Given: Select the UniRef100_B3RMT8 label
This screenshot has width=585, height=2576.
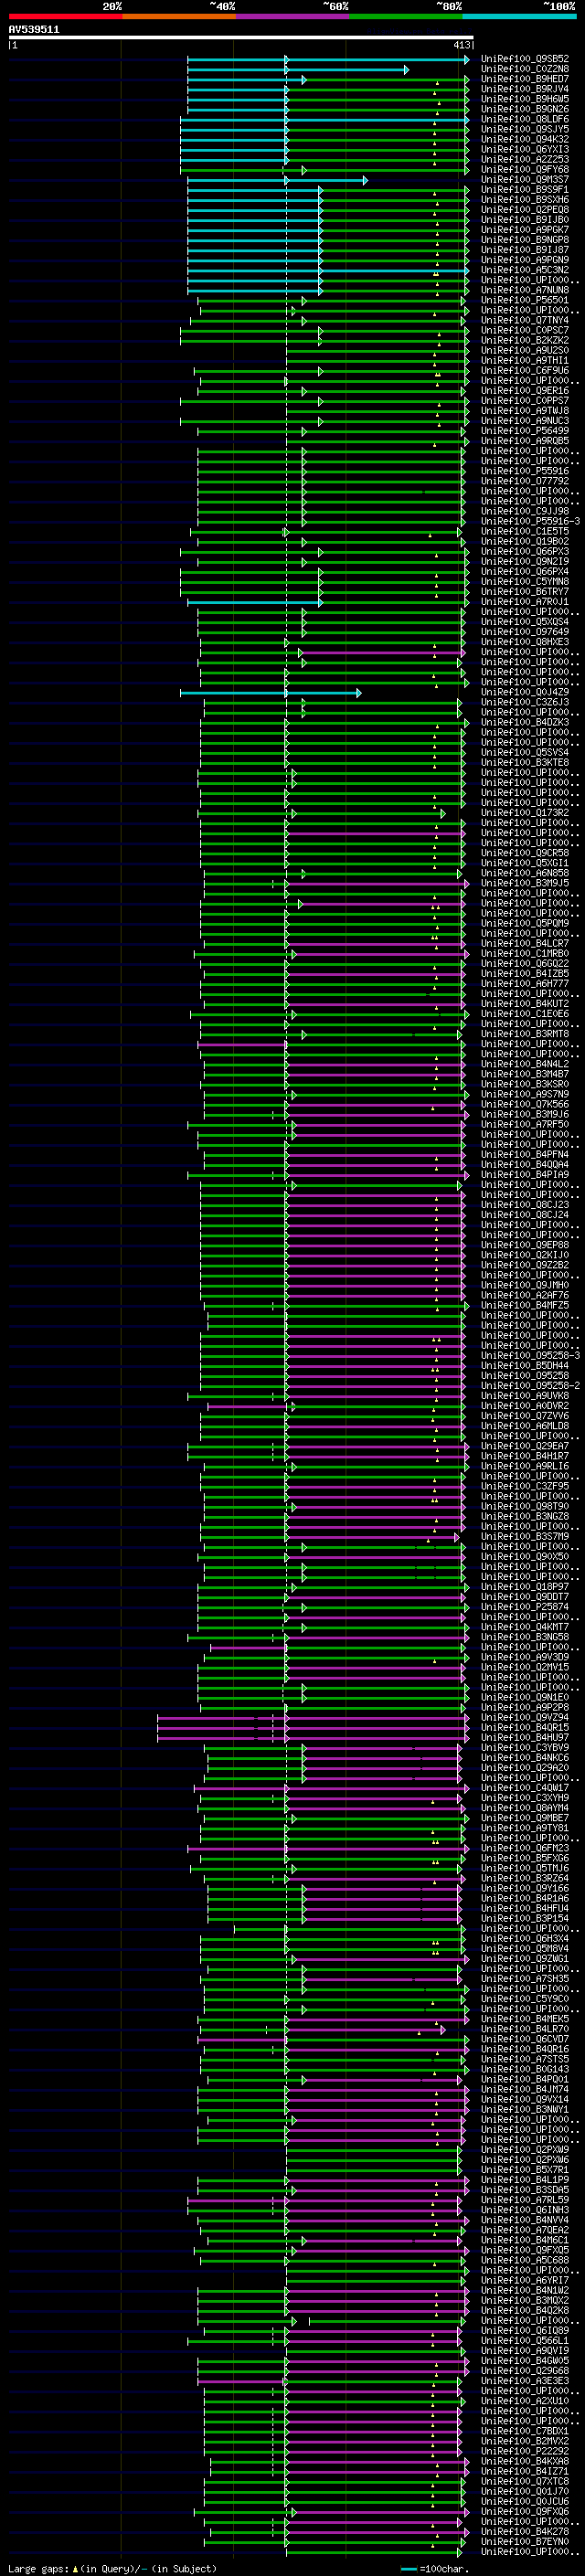Looking at the screenshot, I should click(x=525, y=1034).
